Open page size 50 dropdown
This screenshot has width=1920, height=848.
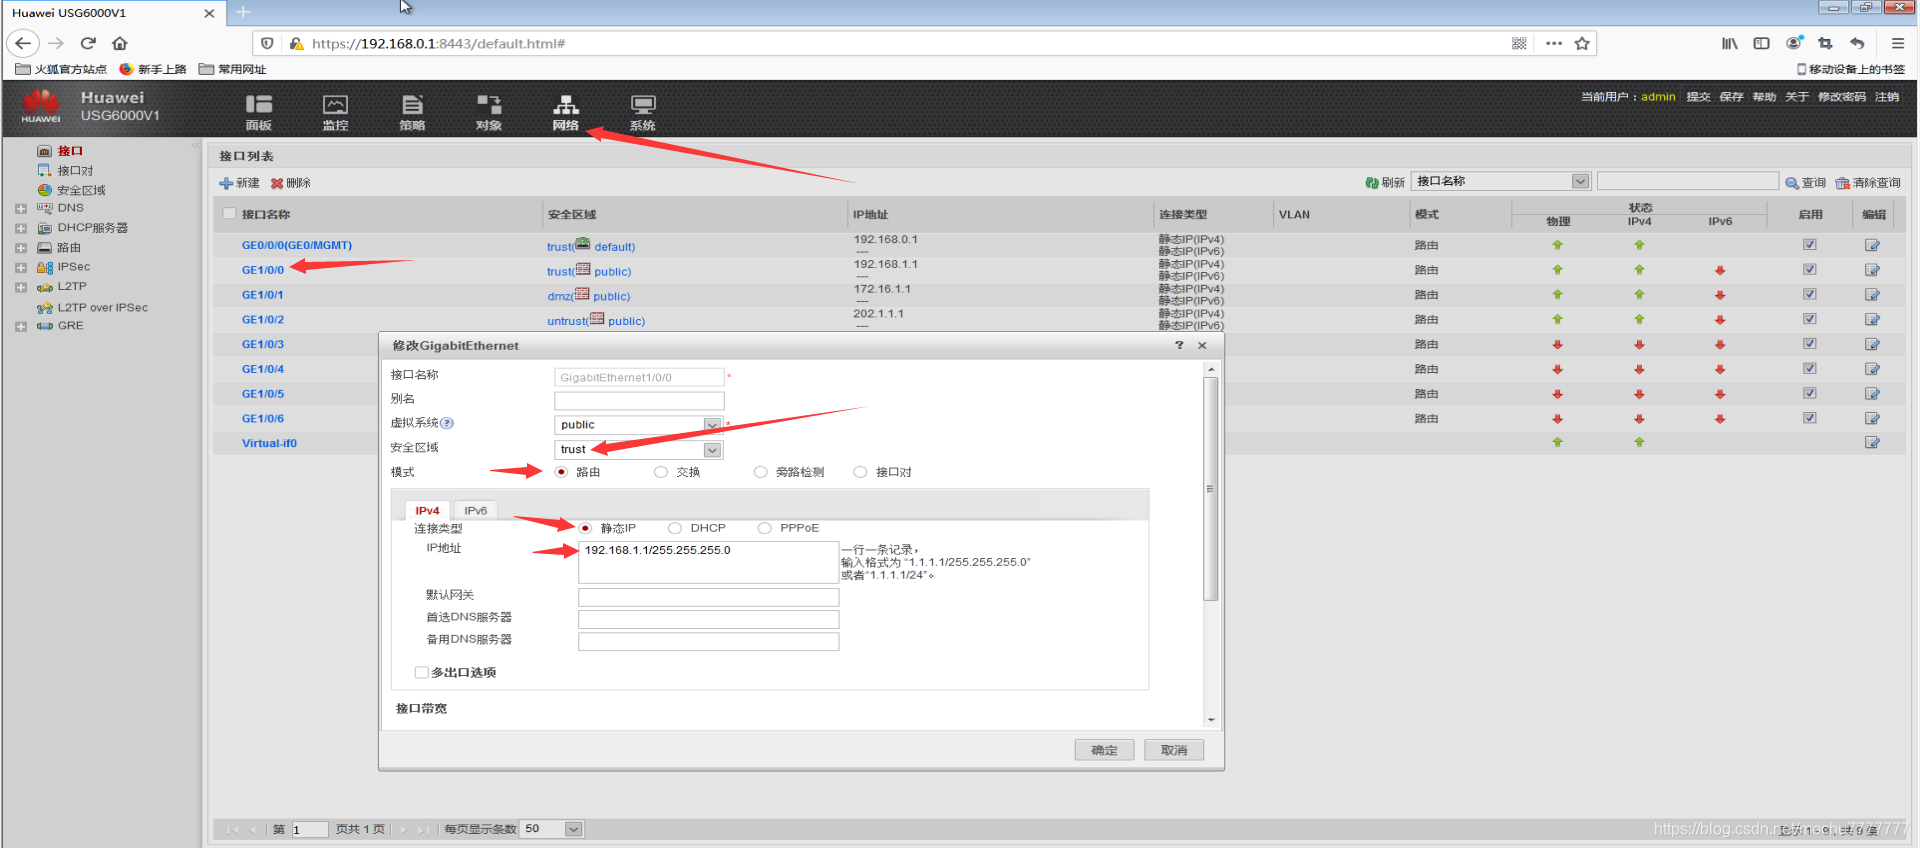pos(573,829)
